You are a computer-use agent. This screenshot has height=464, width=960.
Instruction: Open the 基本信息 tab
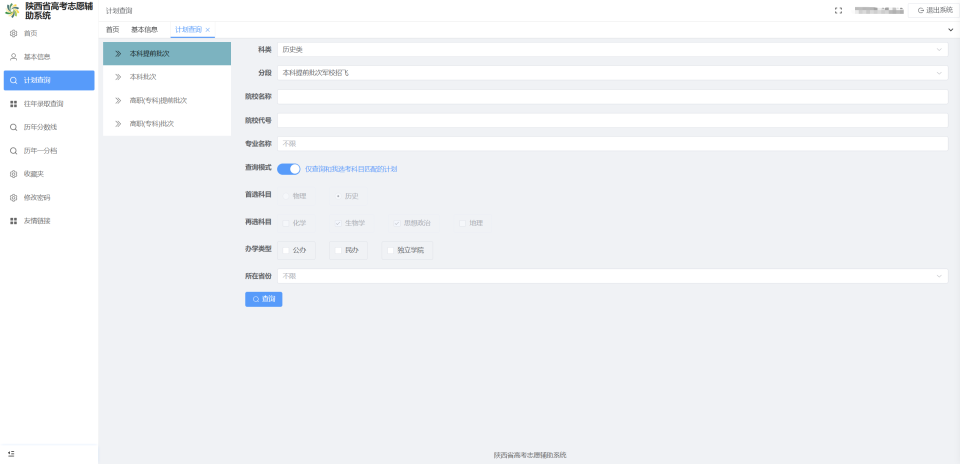[144, 29]
